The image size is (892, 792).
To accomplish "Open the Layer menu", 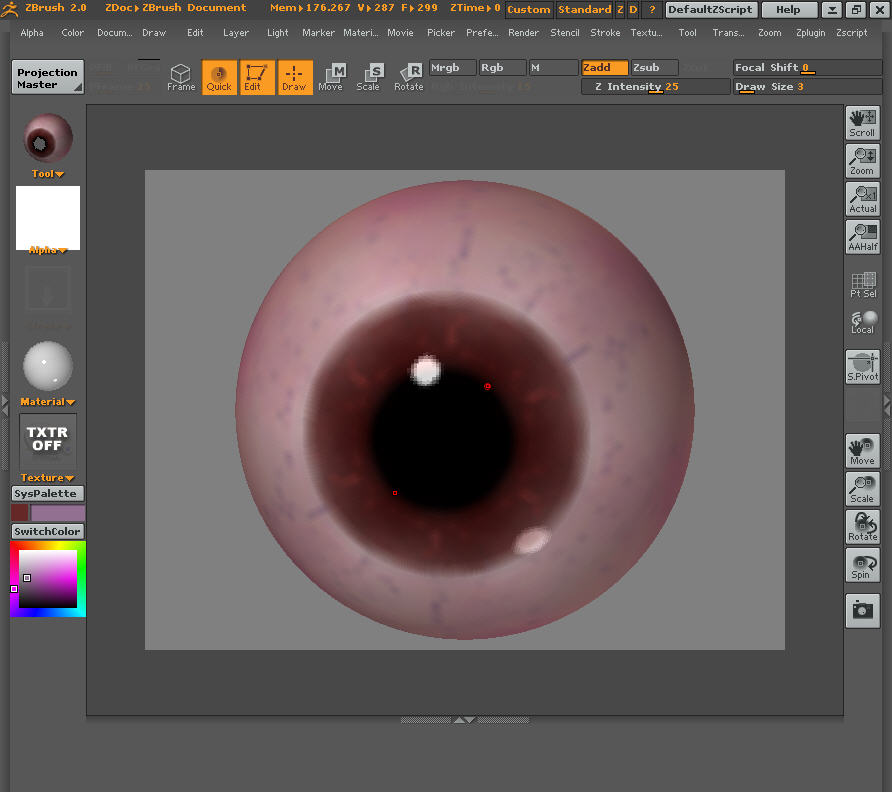I will point(236,33).
